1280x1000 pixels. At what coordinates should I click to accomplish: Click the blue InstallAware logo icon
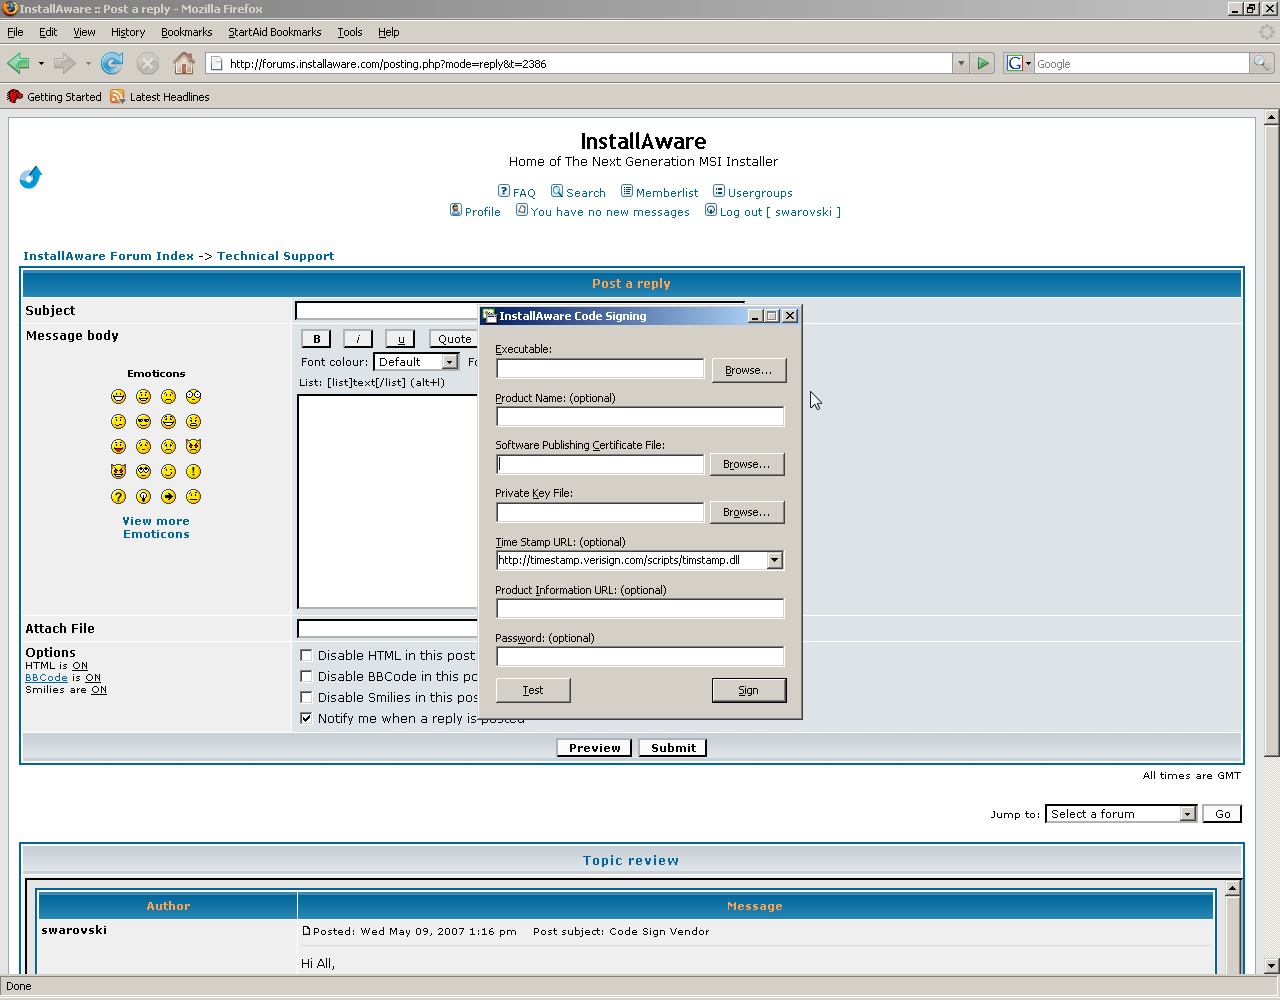click(31, 177)
